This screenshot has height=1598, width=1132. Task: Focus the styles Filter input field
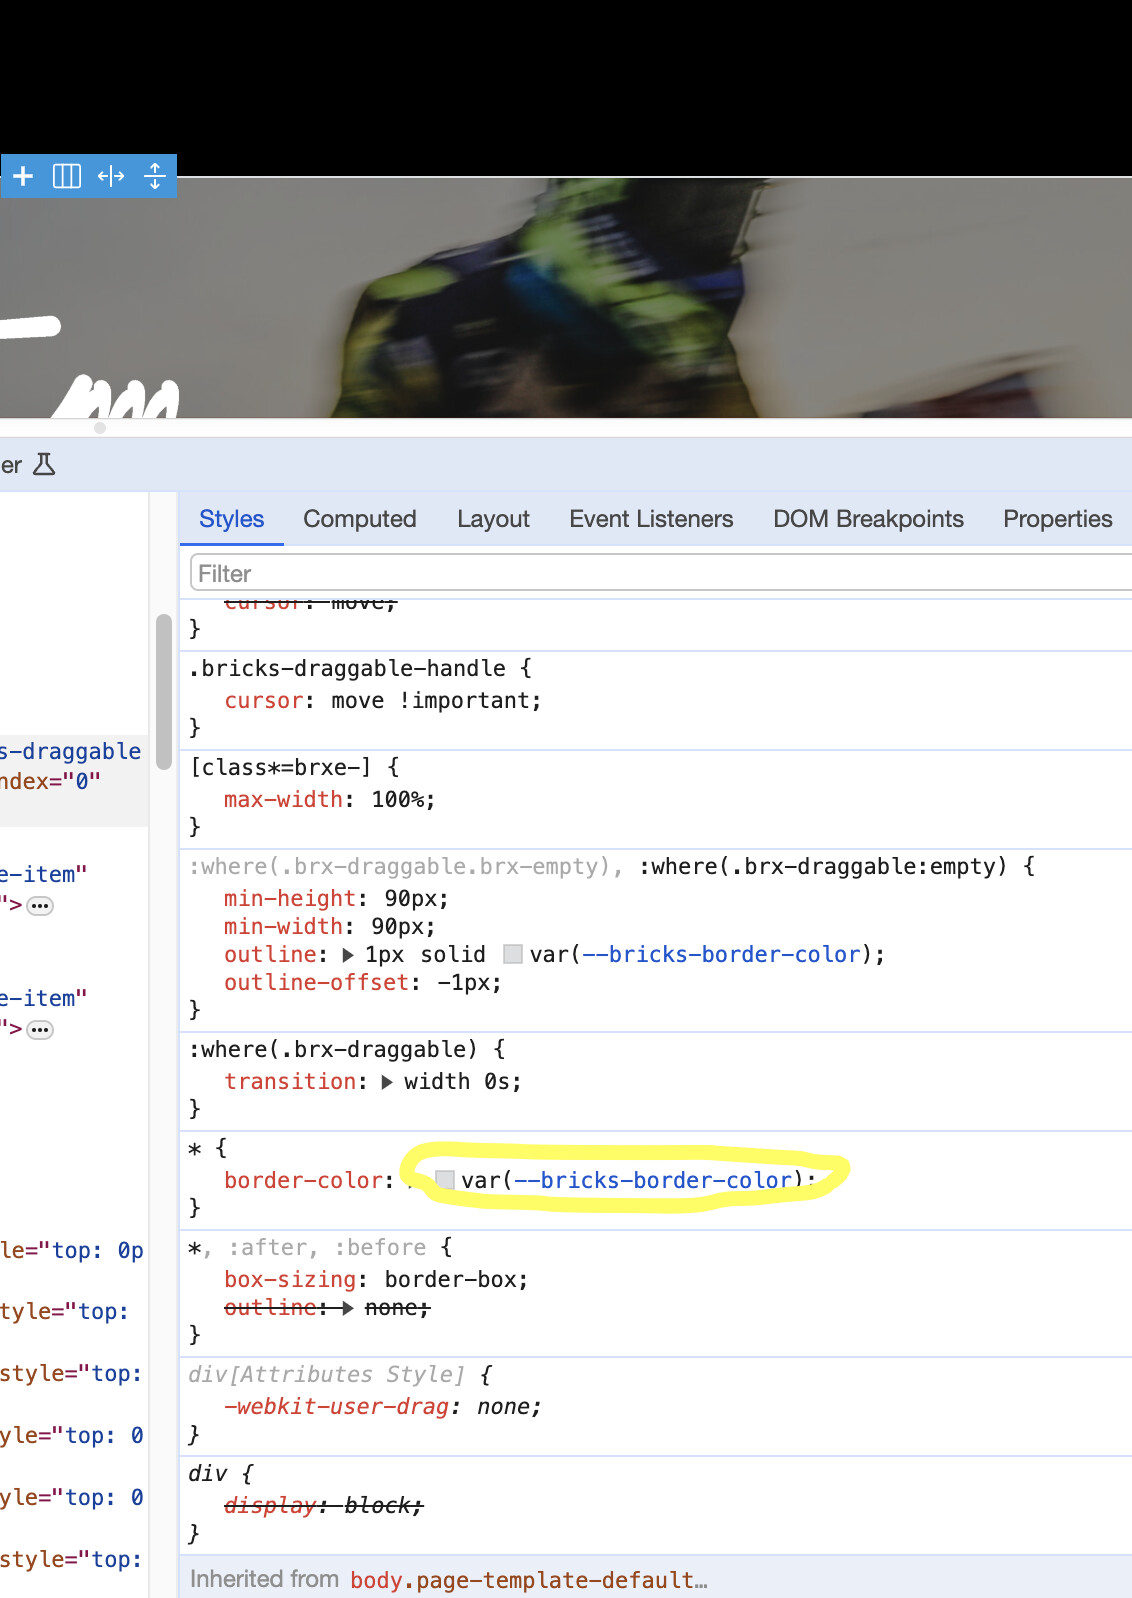660,574
